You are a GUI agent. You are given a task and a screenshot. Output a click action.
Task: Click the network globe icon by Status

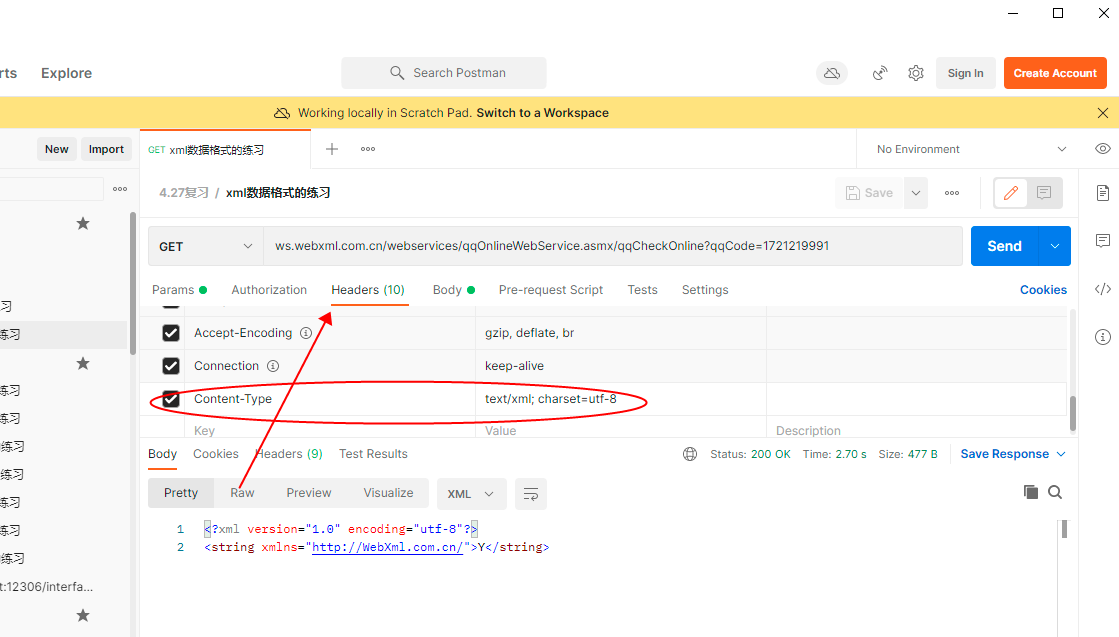click(689, 454)
